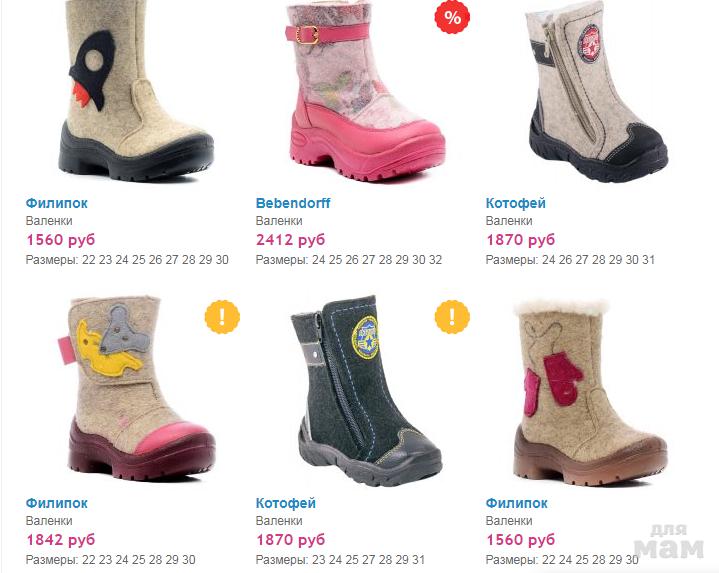Open the mouse appliqué boot photo

click(x=138, y=389)
